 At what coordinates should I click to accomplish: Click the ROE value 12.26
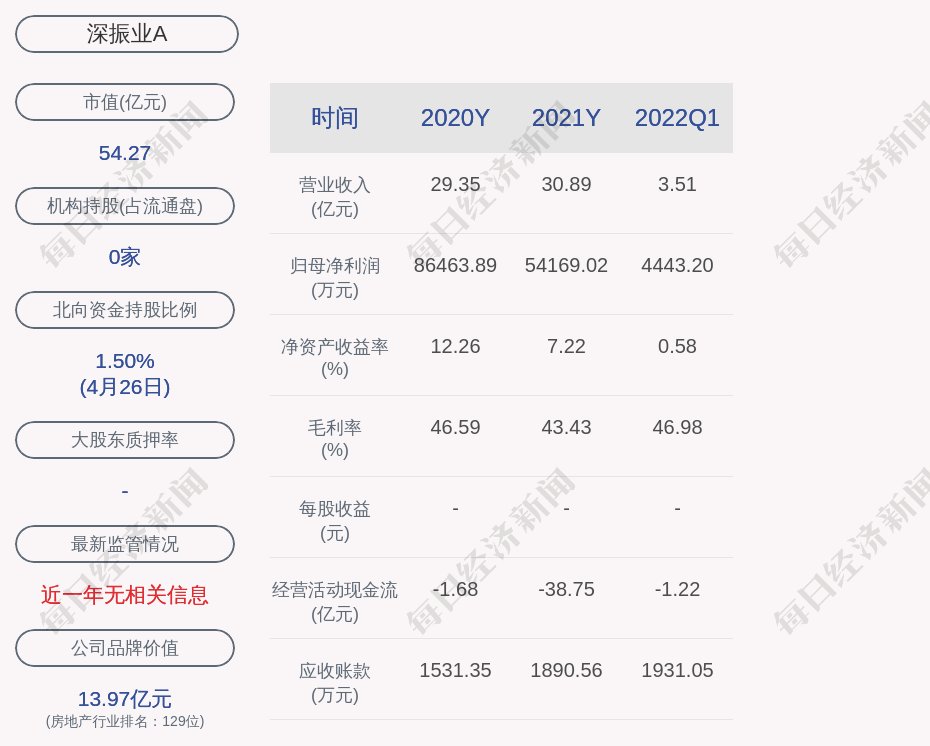pyautogui.click(x=455, y=346)
